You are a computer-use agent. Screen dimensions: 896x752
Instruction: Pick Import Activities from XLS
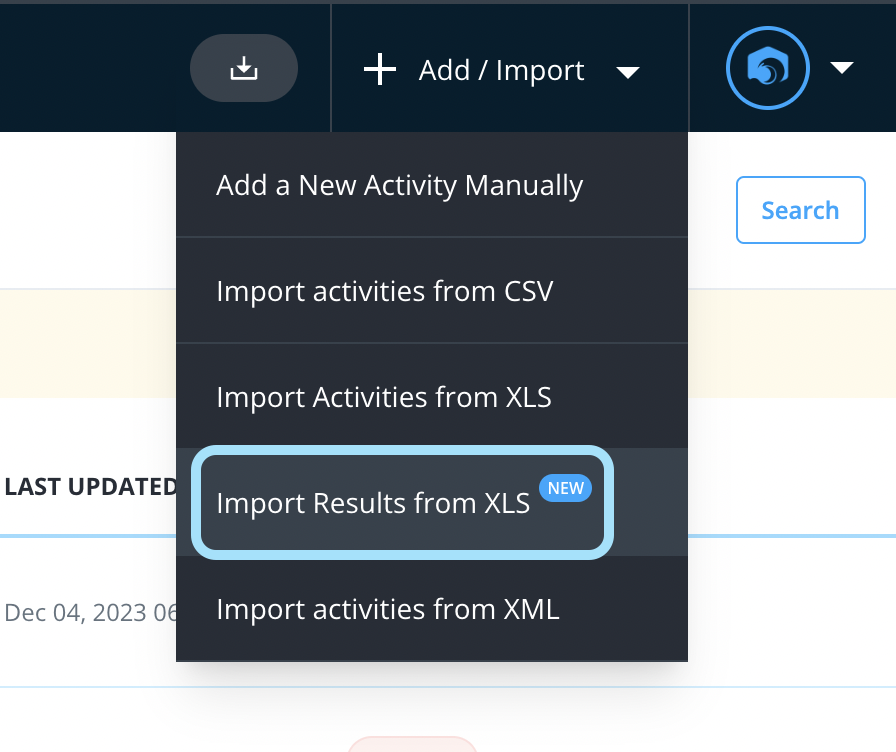(383, 397)
